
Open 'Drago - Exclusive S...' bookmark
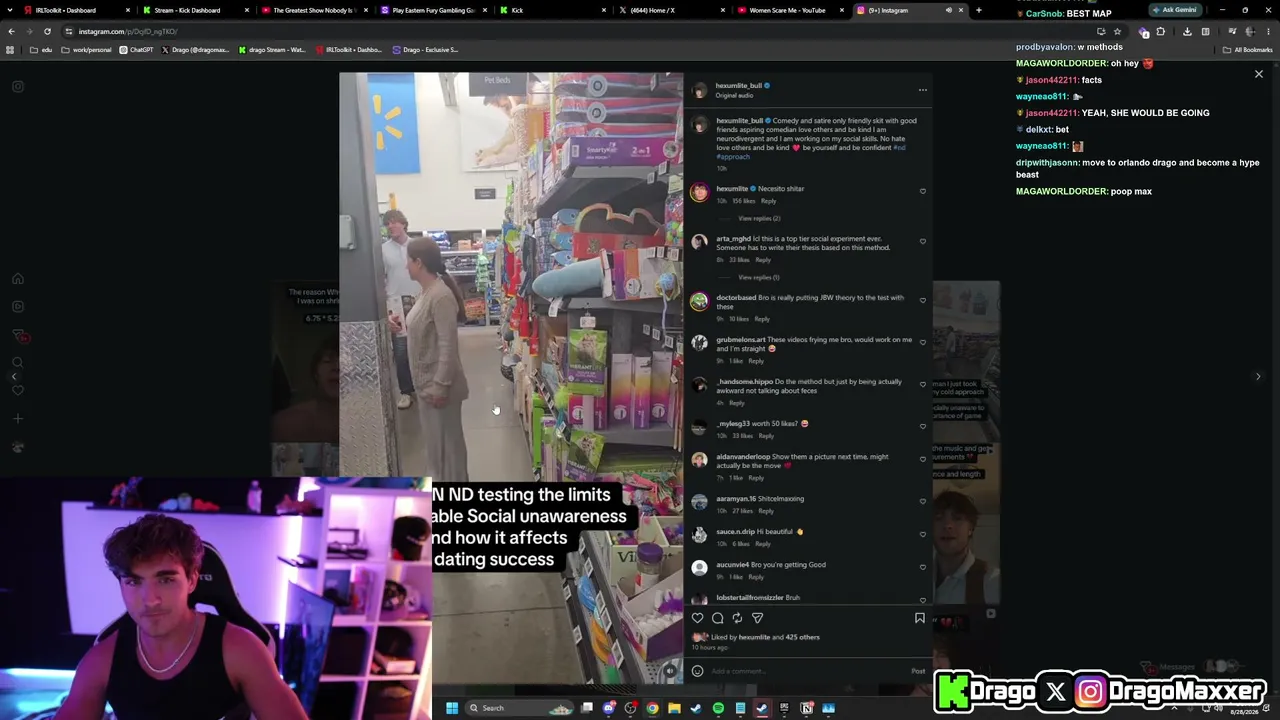point(425,49)
